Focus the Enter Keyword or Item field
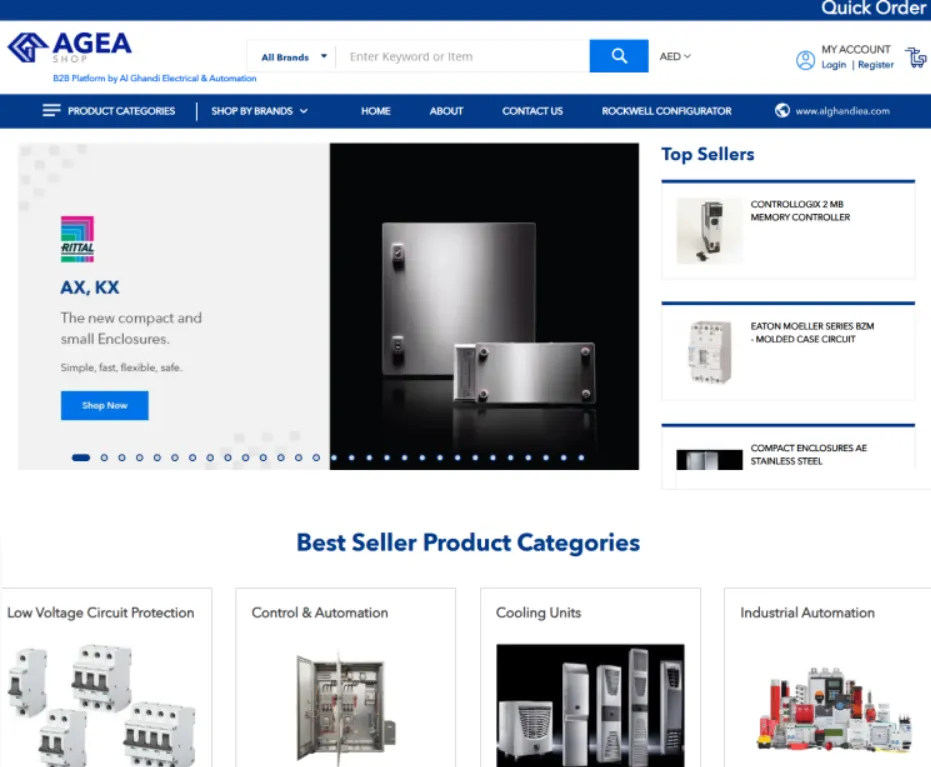Image resolution: width=931 pixels, height=767 pixels. pyautogui.click(x=463, y=56)
